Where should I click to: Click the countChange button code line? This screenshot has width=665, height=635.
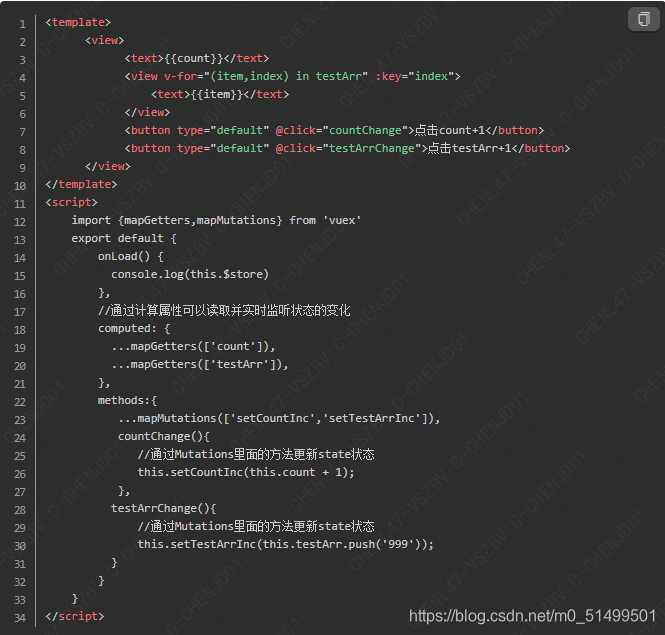334,130
